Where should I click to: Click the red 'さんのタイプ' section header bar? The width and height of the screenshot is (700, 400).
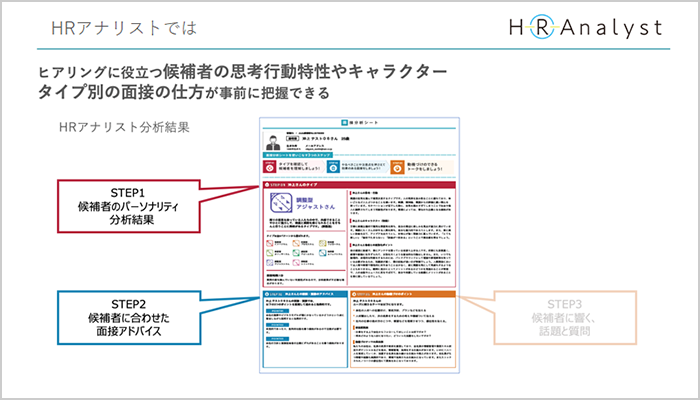click(359, 185)
